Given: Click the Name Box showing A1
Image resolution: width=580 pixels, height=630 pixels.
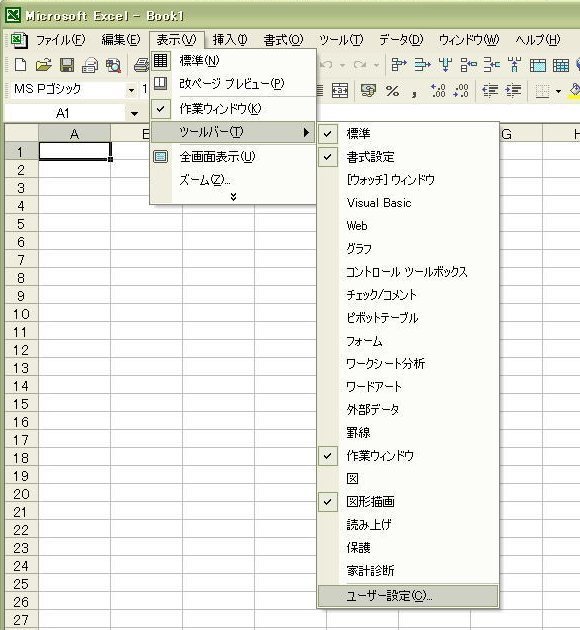Looking at the screenshot, I should [x=64, y=114].
